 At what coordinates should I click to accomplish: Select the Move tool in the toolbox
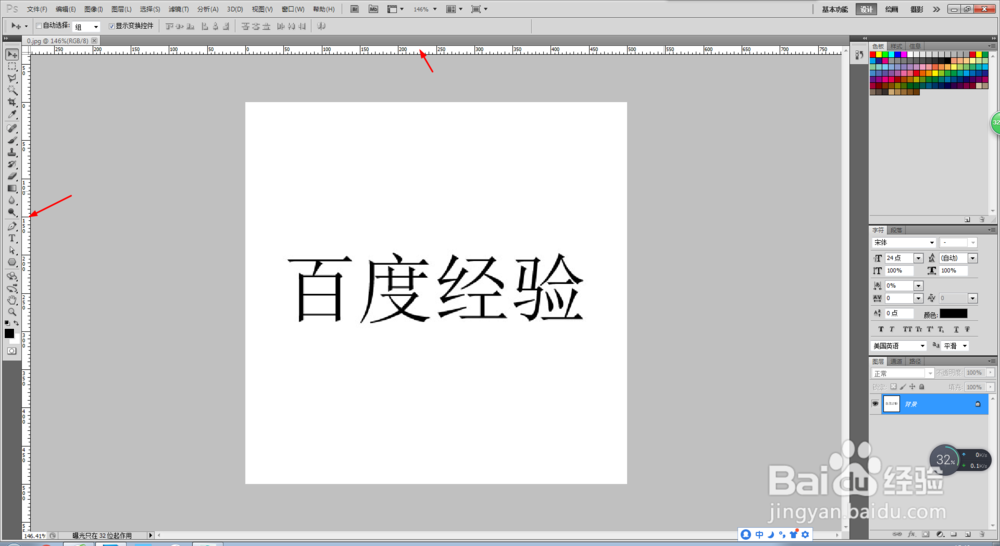click(12, 55)
